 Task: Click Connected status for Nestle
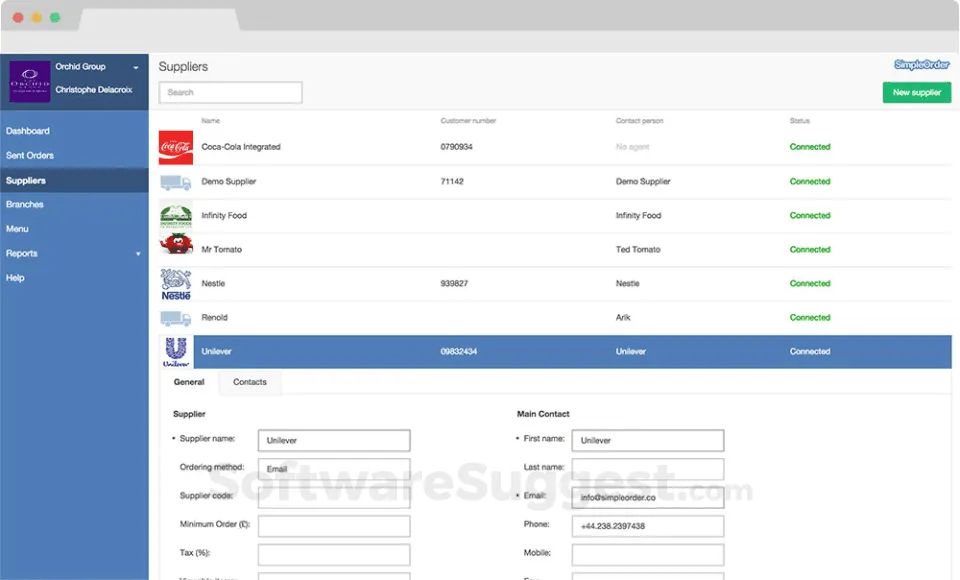point(810,283)
